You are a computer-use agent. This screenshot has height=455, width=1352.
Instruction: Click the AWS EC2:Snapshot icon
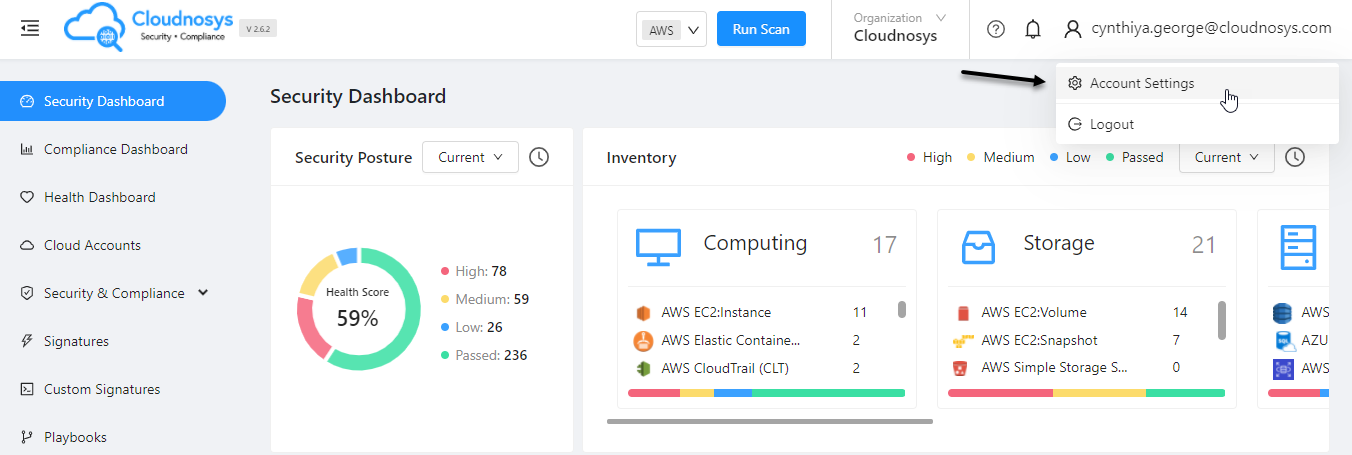click(963, 341)
